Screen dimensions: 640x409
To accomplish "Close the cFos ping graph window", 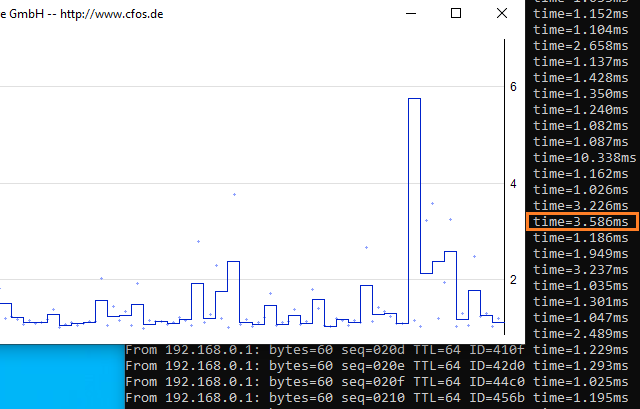I will pos(502,13).
